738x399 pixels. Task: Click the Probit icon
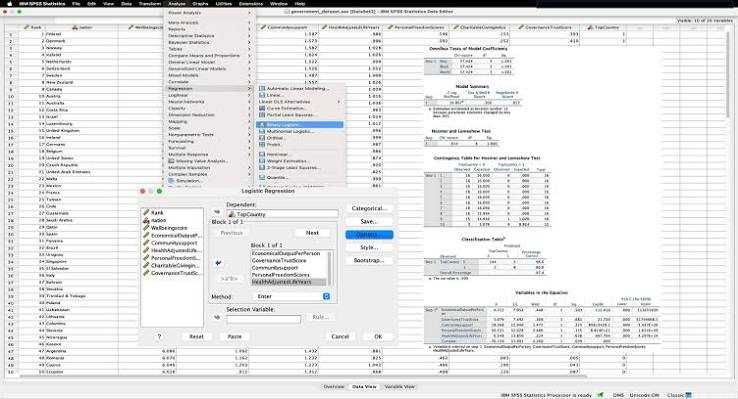click(x=262, y=144)
